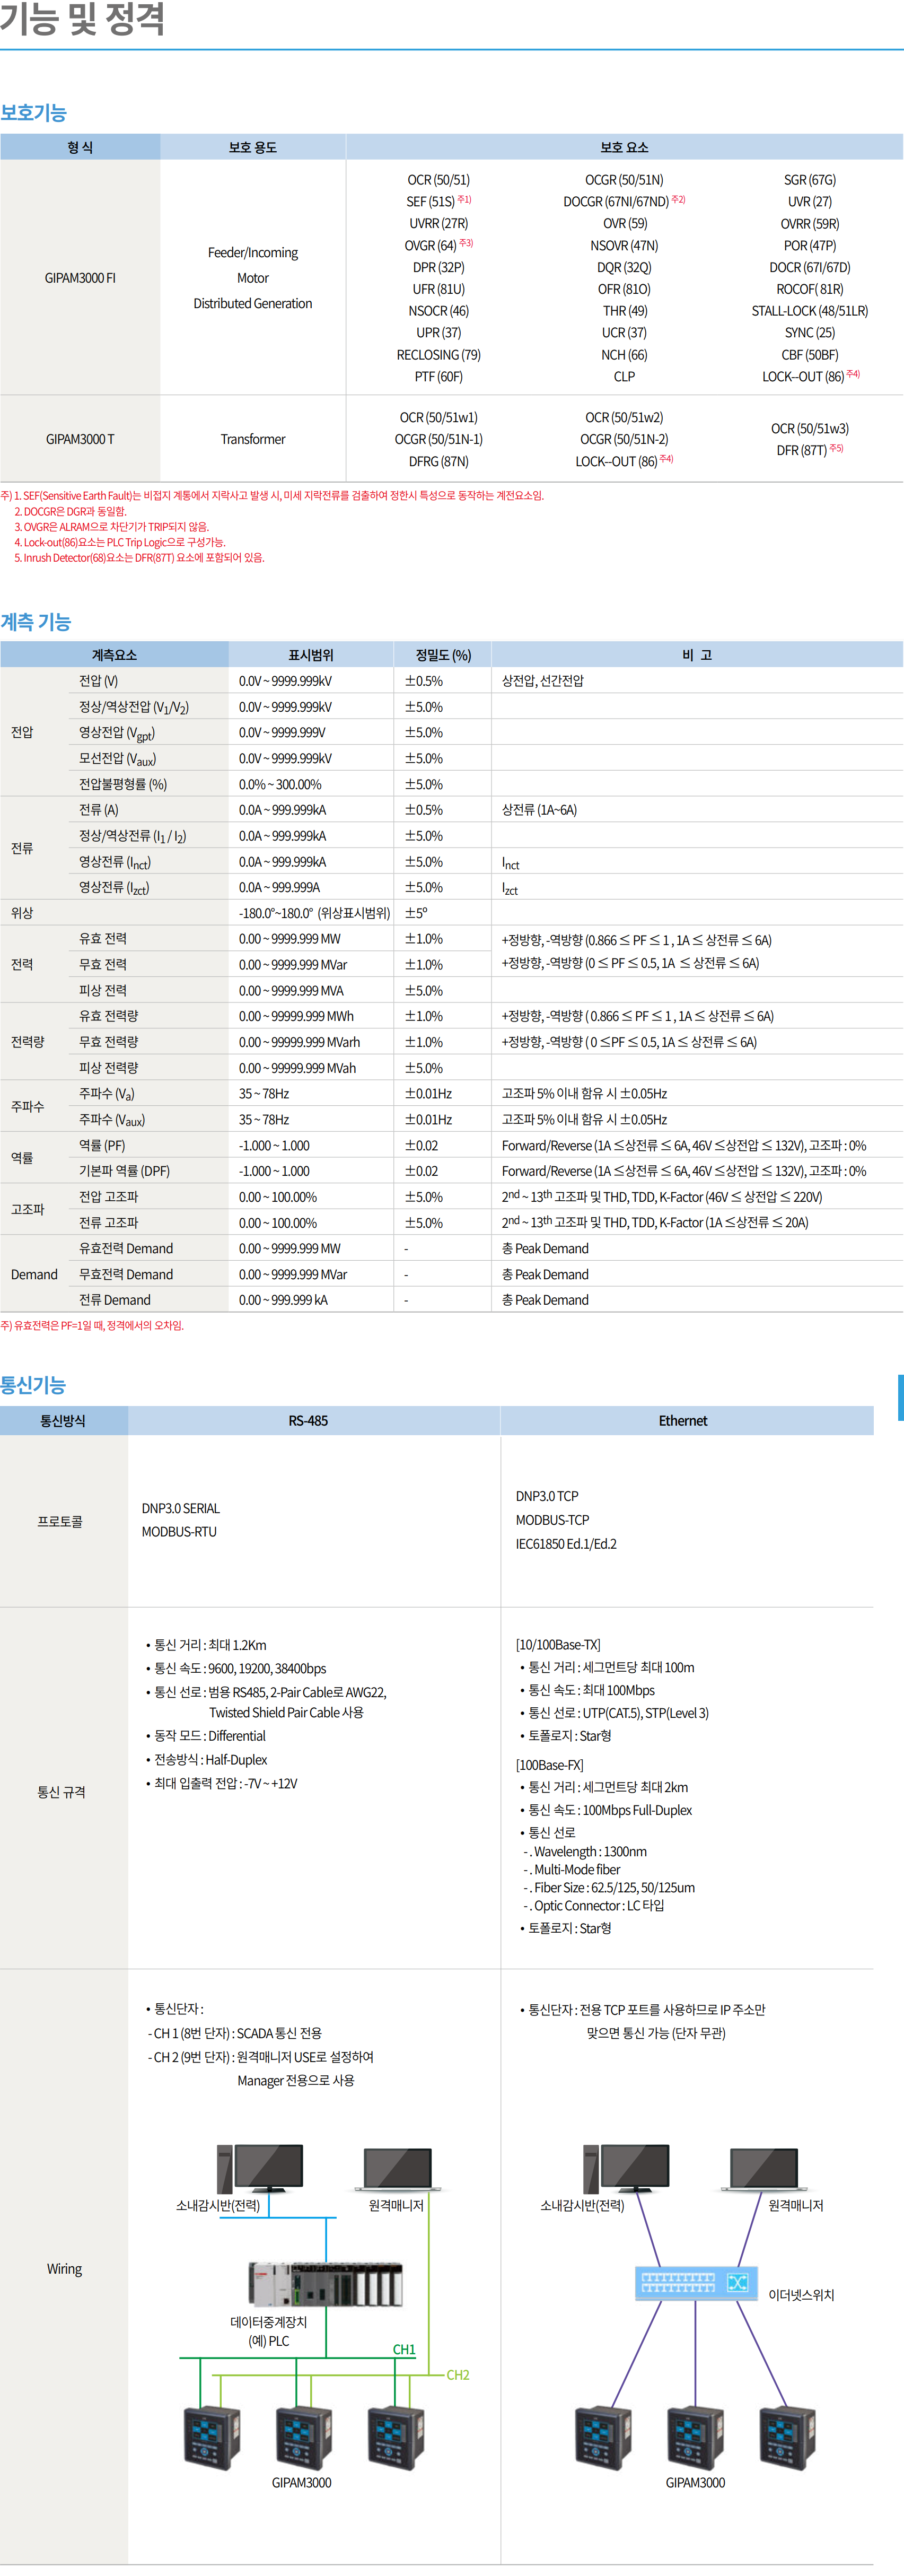Click the middle GIPAM3000 unit in RS-485 diagram
The height and width of the screenshot is (2576, 904).
(303, 2439)
